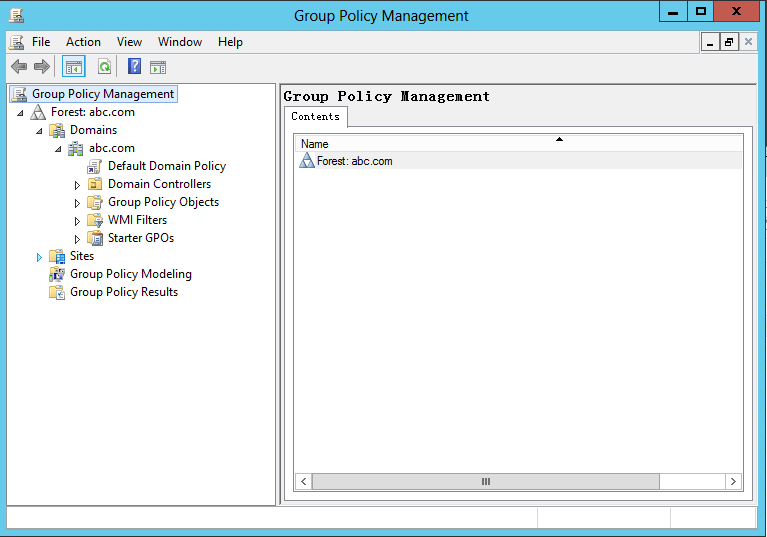
Task: Open the View menu
Action: pos(129,42)
